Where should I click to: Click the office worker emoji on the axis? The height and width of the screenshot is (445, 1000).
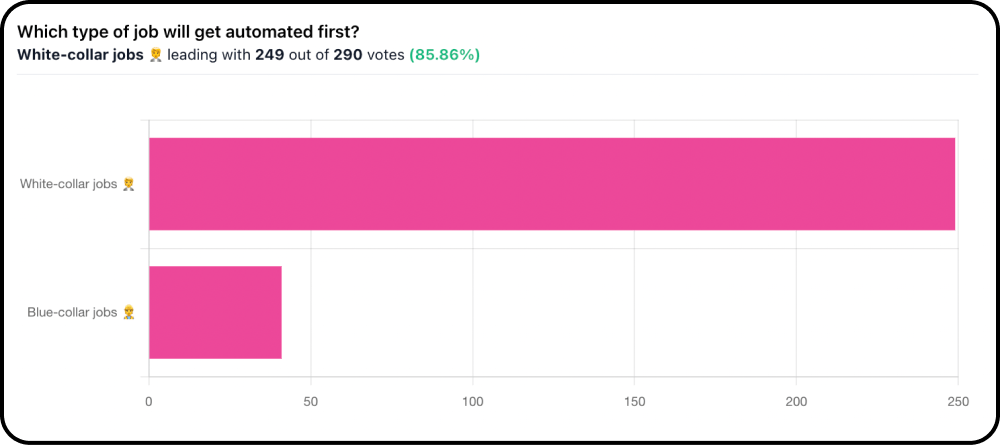click(x=129, y=184)
